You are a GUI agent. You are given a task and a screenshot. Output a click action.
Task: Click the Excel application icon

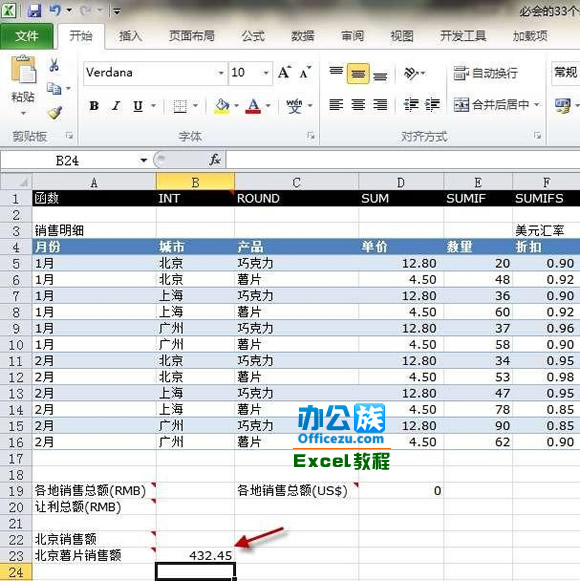tap(9, 10)
